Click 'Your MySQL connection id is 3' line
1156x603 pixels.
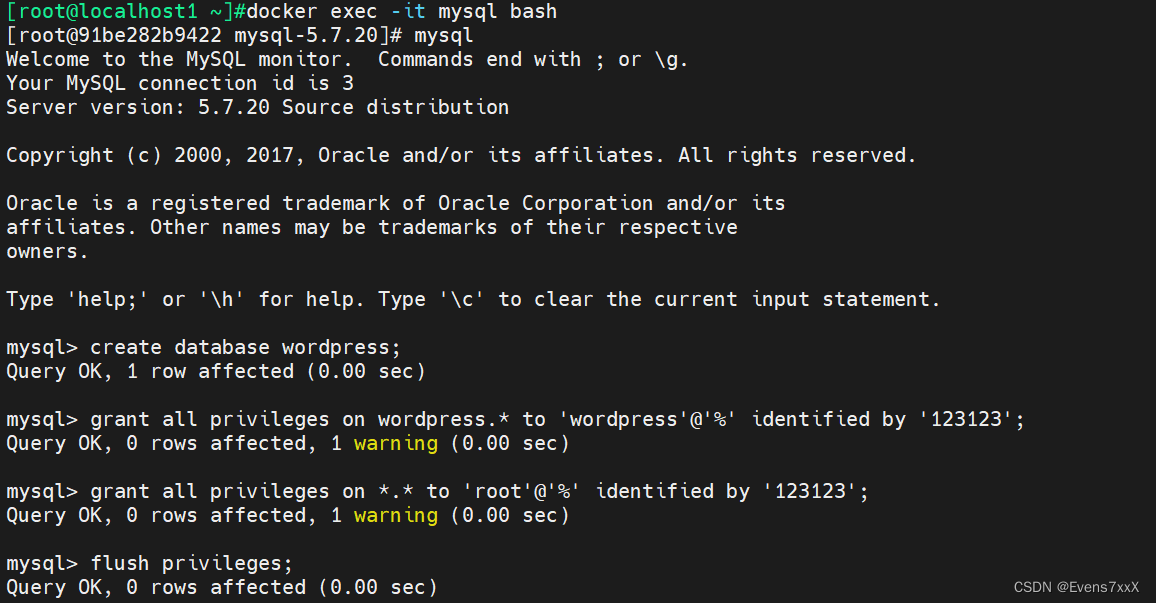(180, 83)
